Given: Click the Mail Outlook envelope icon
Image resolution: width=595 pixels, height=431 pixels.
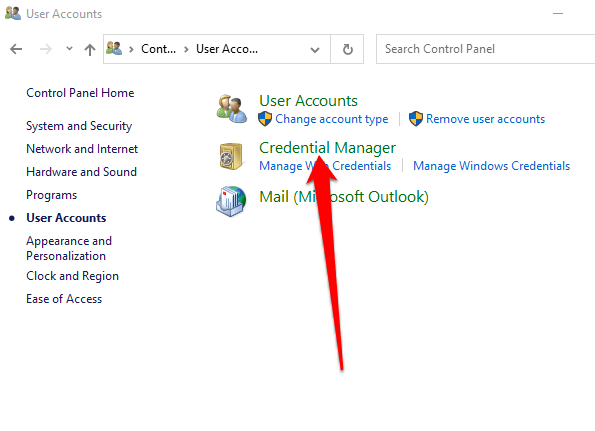Looking at the screenshot, I should pyautogui.click(x=231, y=201).
